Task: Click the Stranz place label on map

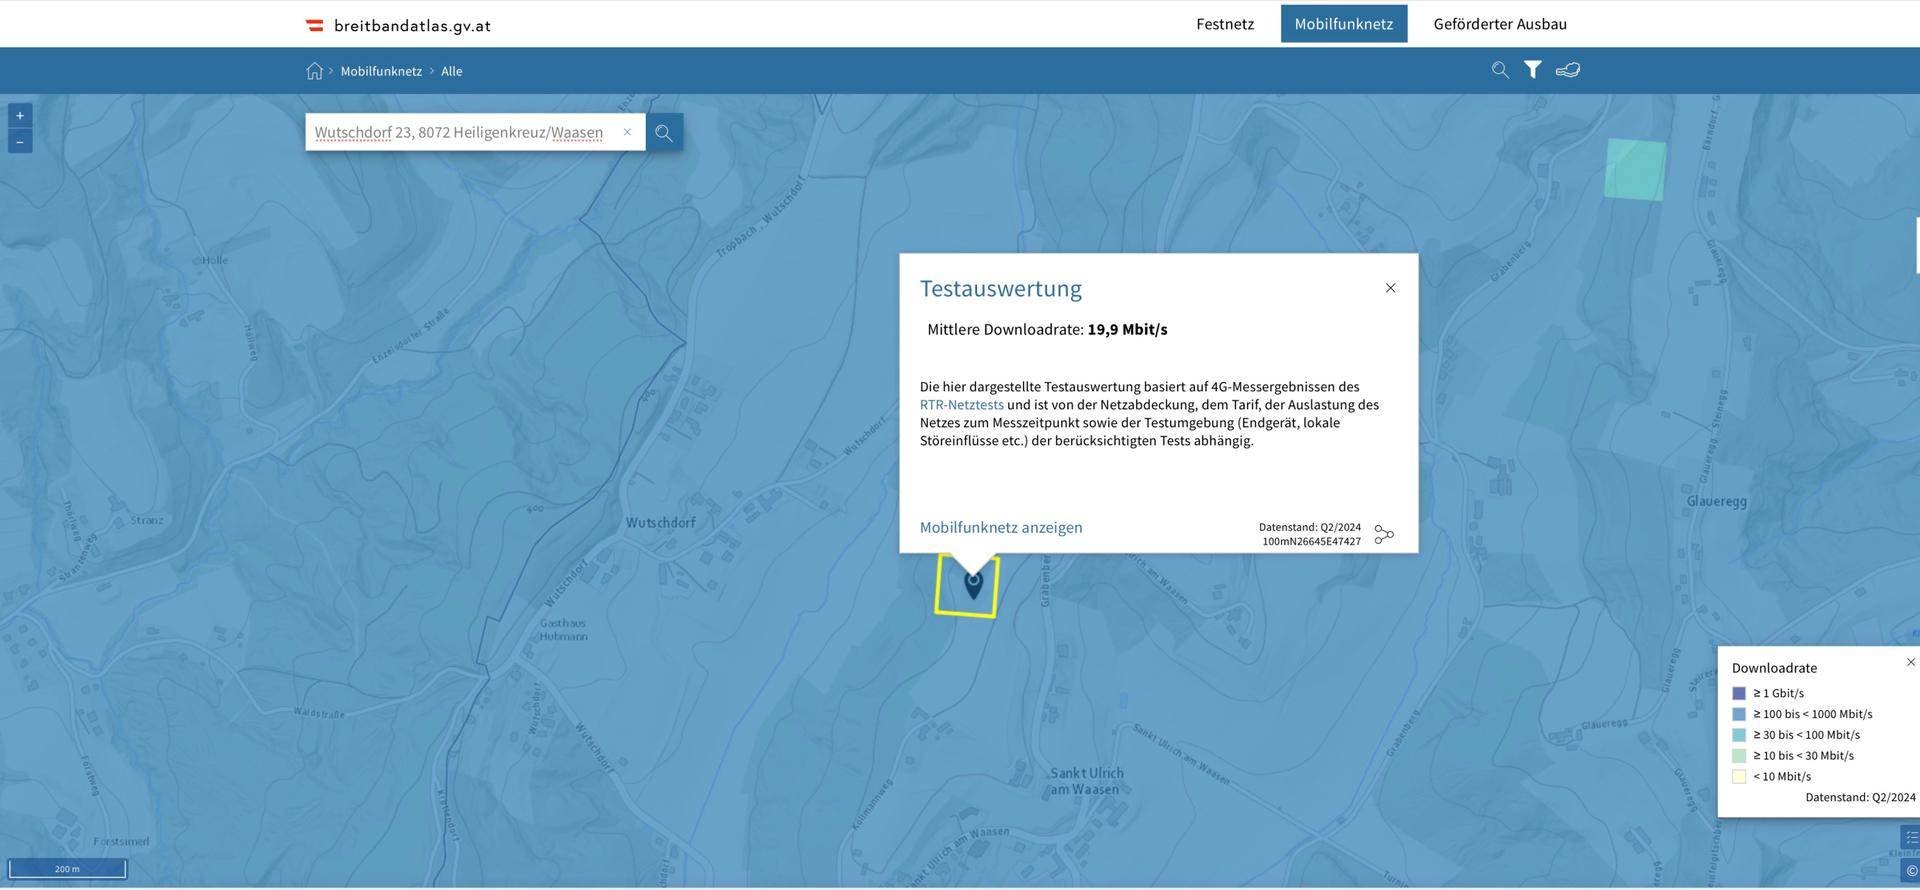Action: [147, 520]
